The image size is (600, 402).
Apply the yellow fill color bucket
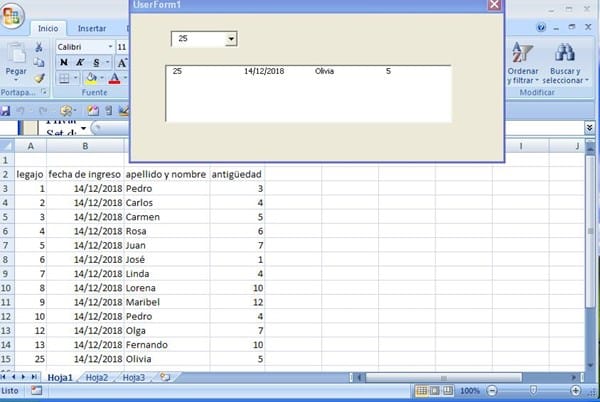click(x=91, y=78)
